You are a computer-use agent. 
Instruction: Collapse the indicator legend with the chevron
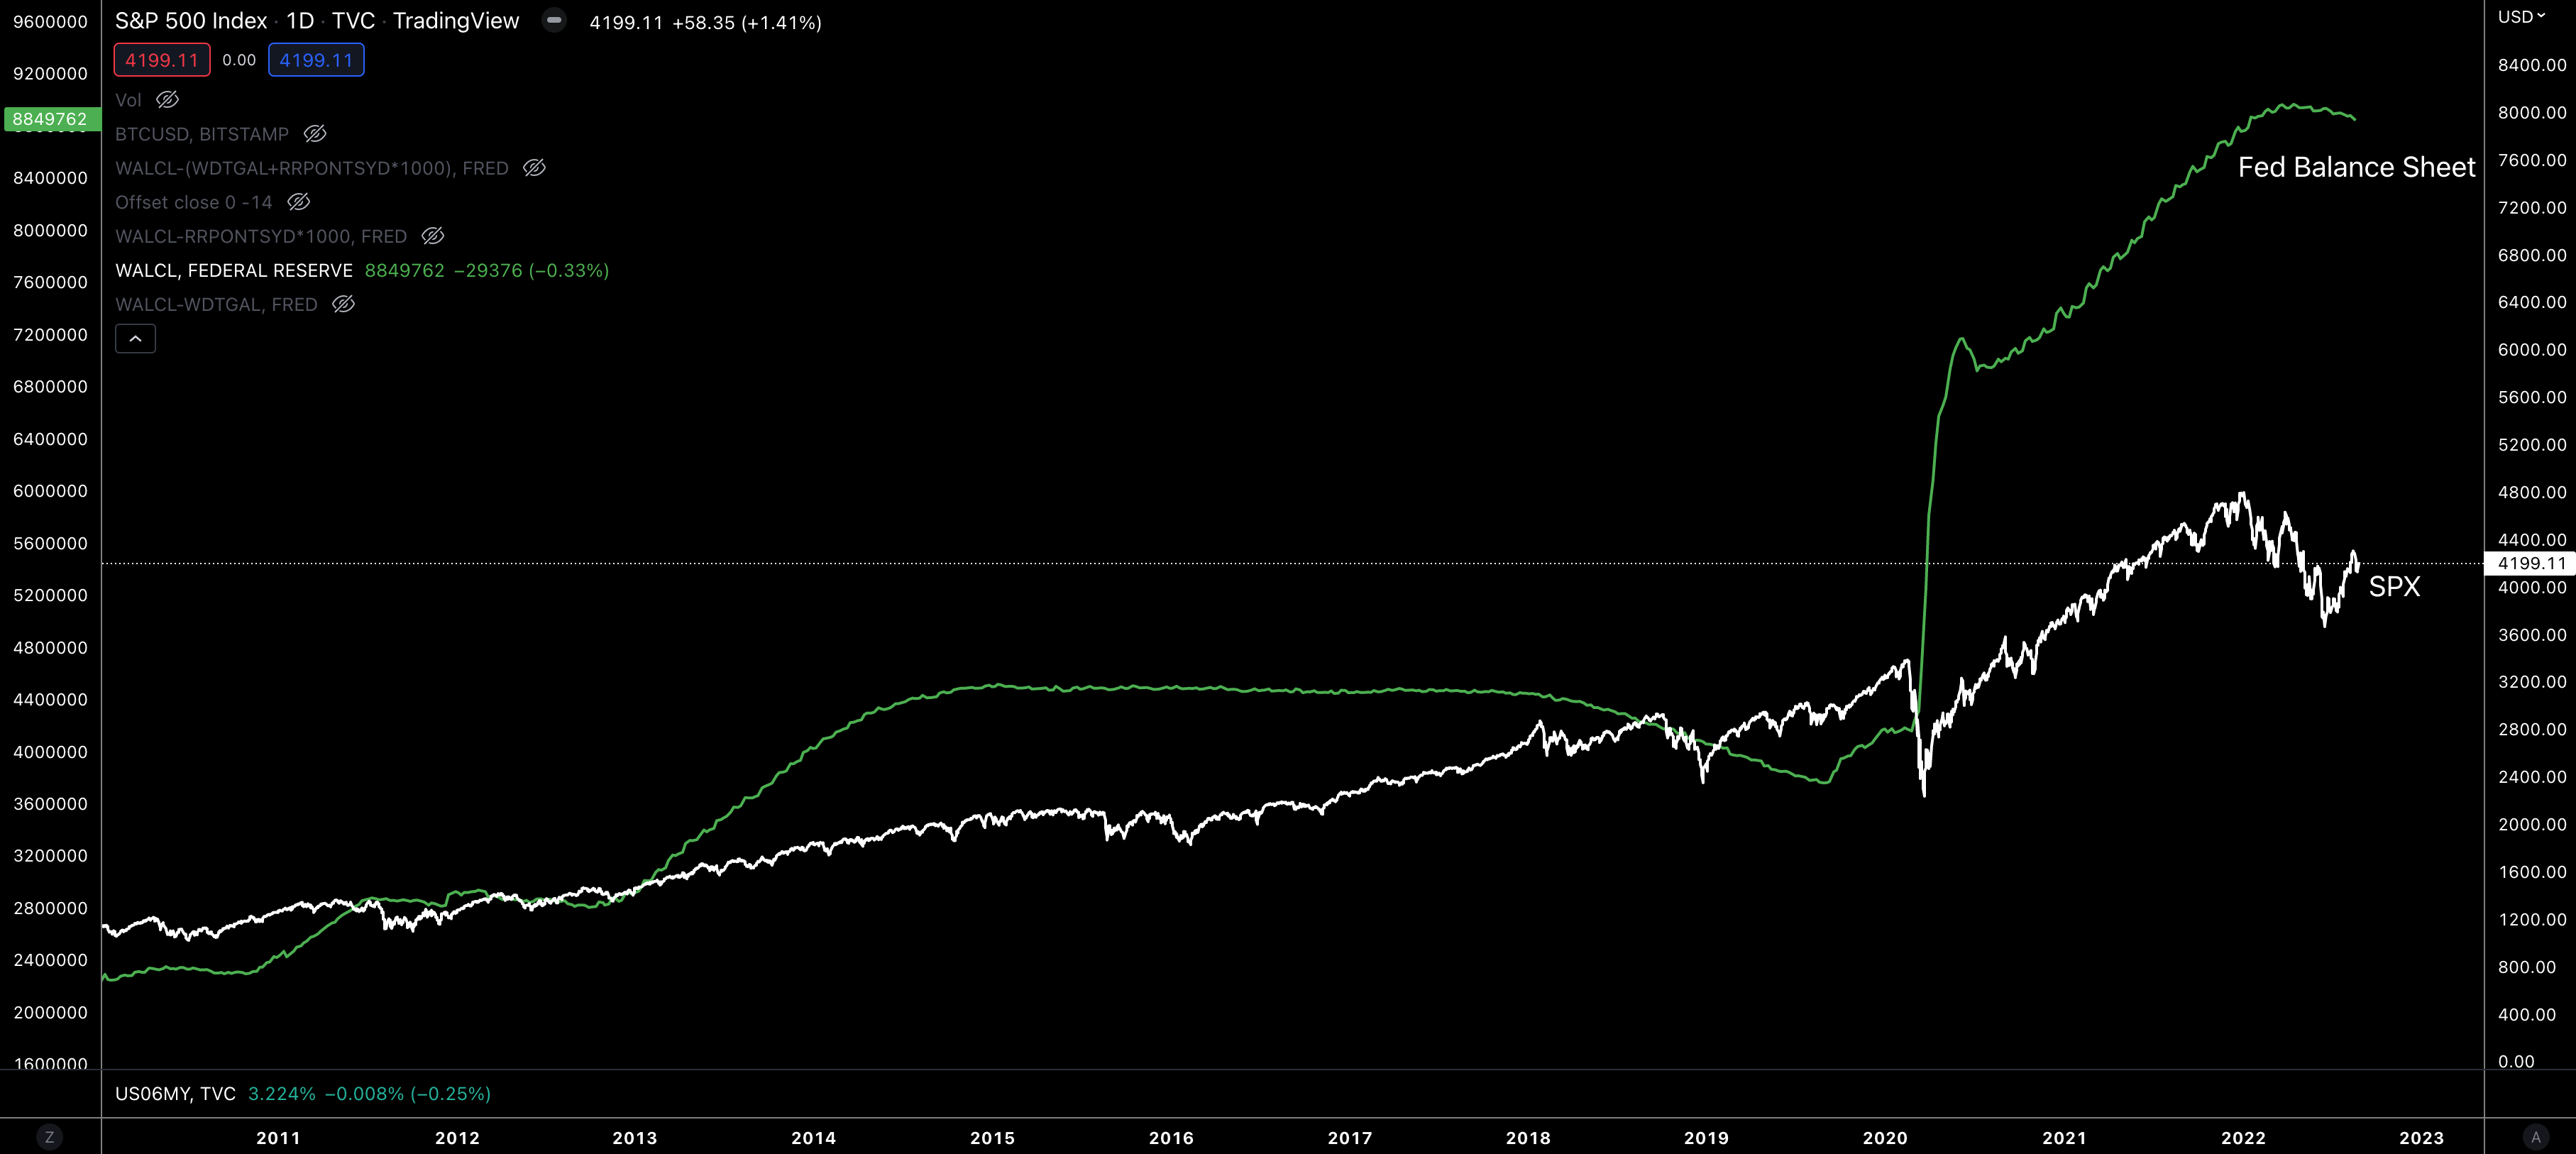tap(135, 339)
